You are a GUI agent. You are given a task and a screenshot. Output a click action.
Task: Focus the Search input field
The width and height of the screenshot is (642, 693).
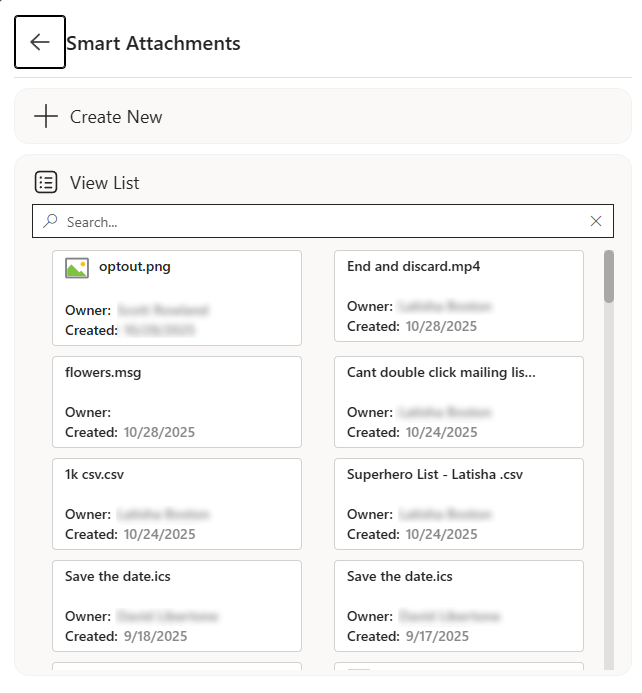point(320,221)
